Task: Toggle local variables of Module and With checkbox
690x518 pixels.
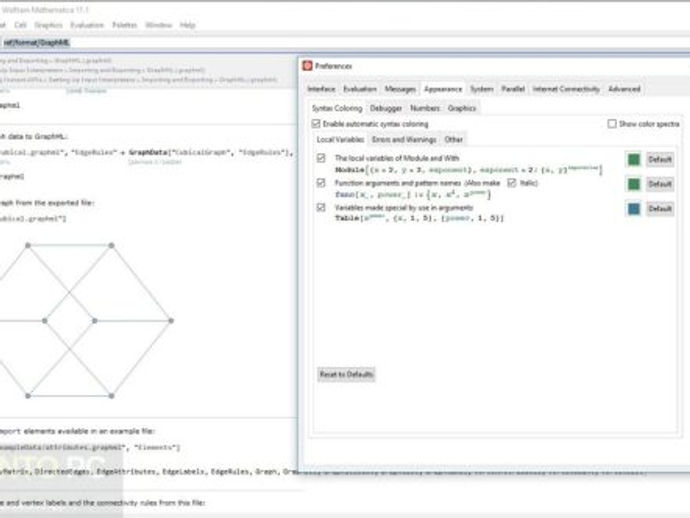Action: [321, 158]
